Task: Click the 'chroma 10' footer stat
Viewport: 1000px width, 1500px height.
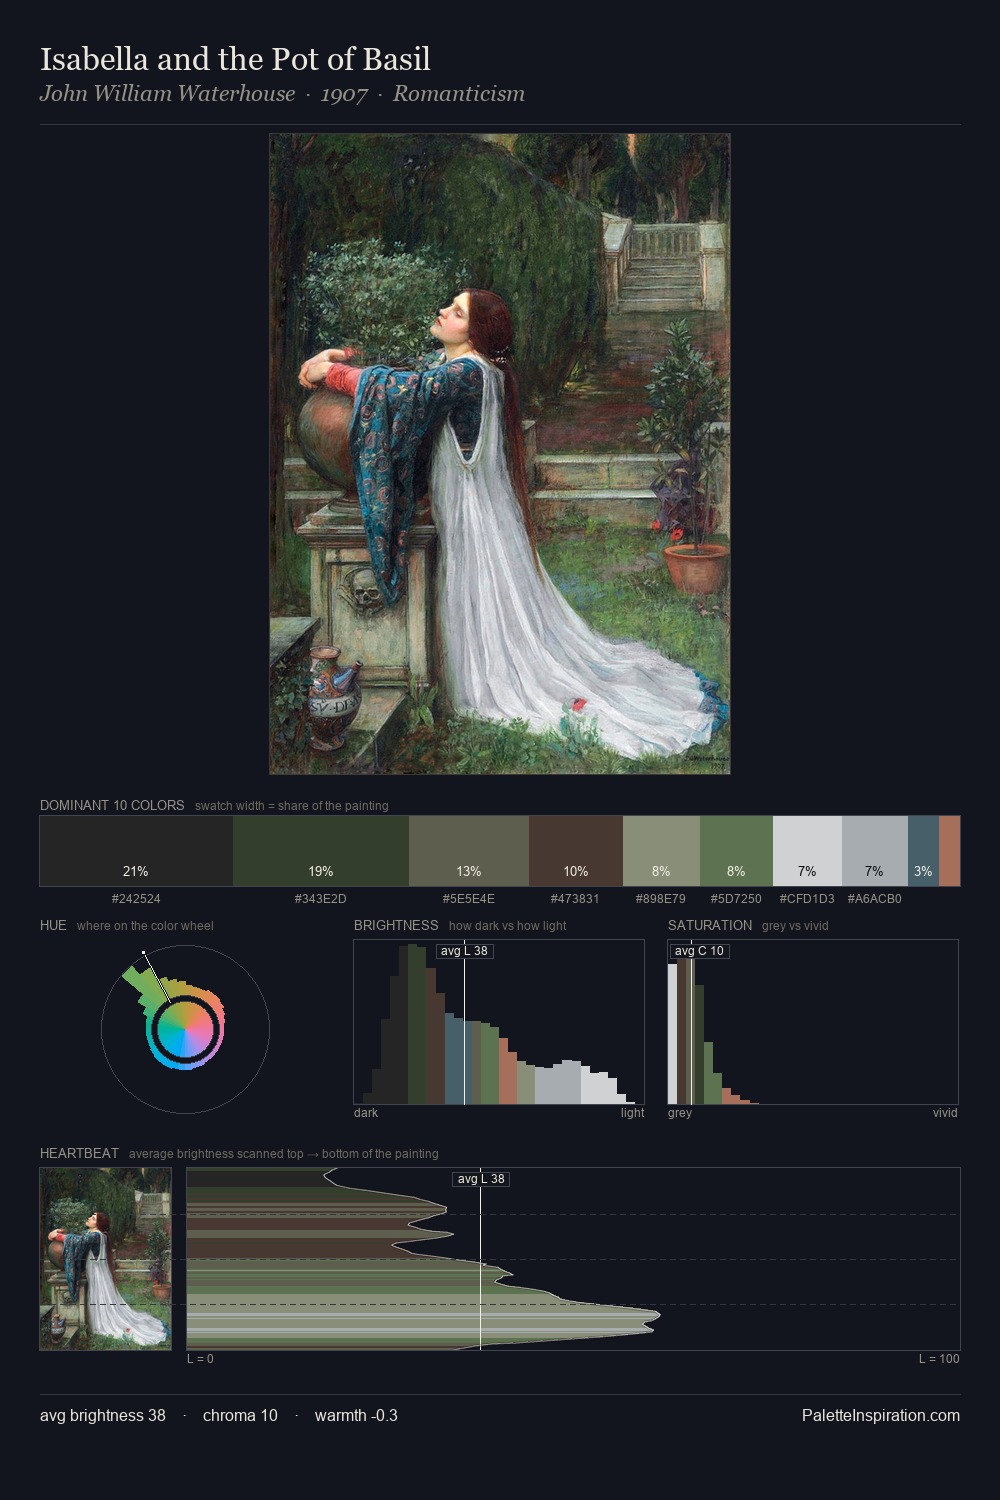Action: (240, 1415)
